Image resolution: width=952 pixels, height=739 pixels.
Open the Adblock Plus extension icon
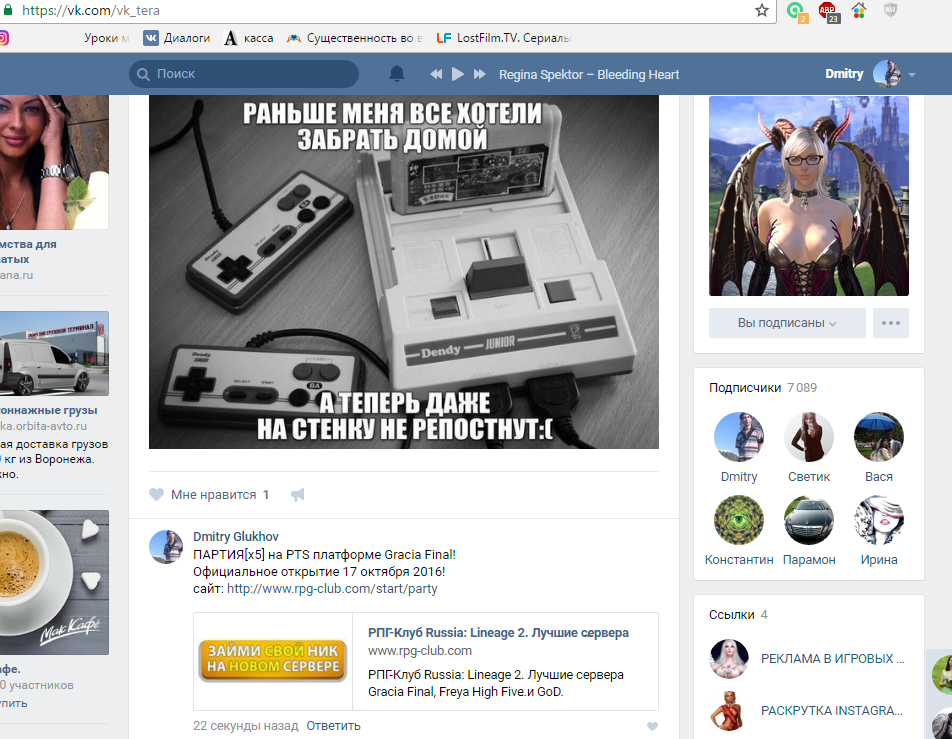(828, 11)
